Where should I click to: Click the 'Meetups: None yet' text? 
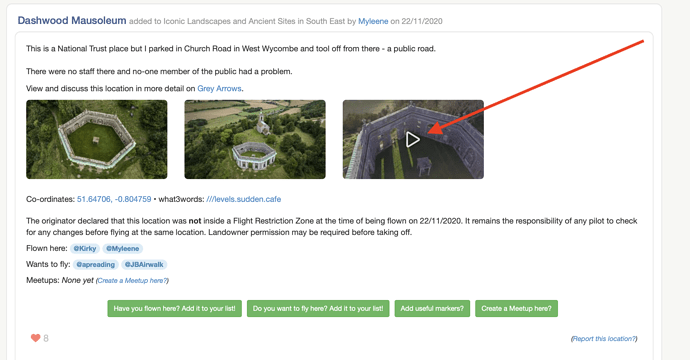[60, 280]
